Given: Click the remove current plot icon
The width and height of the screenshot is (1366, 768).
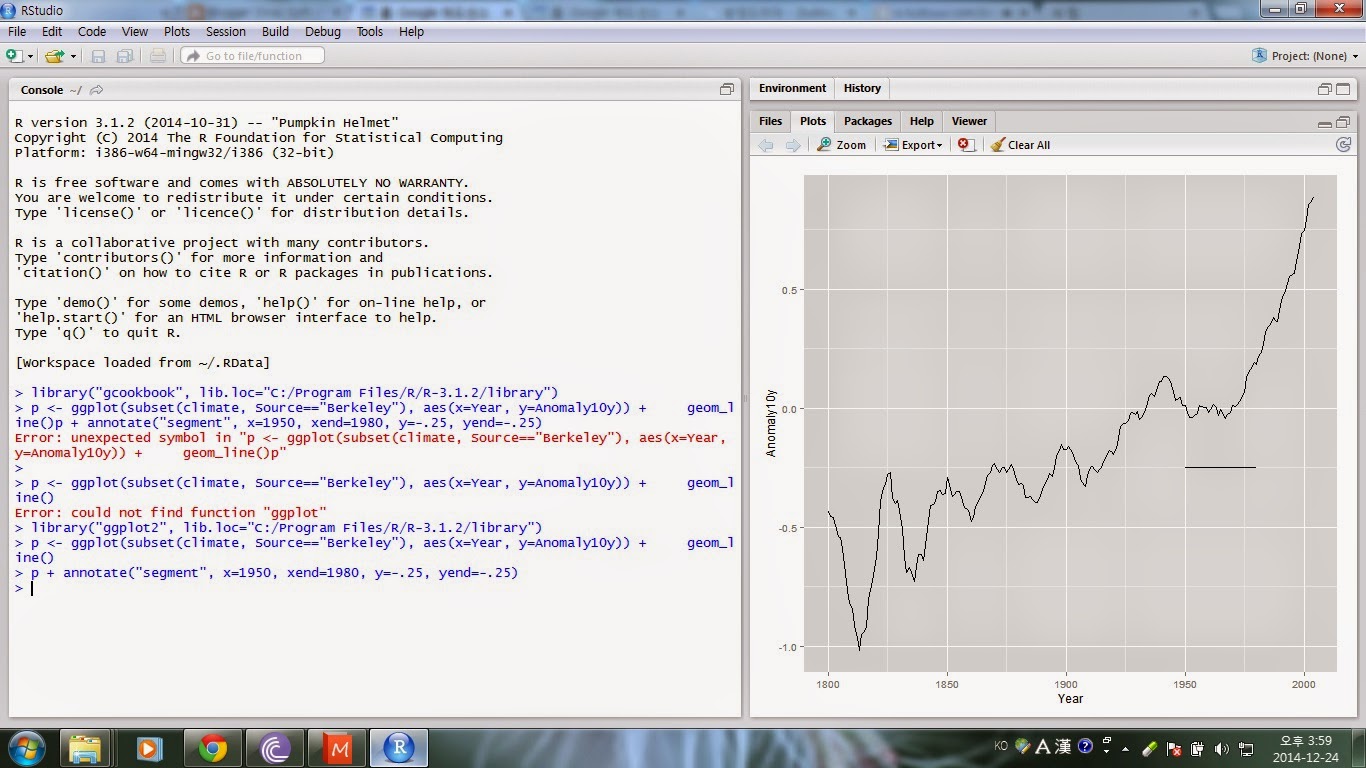Looking at the screenshot, I should tap(965, 145).
